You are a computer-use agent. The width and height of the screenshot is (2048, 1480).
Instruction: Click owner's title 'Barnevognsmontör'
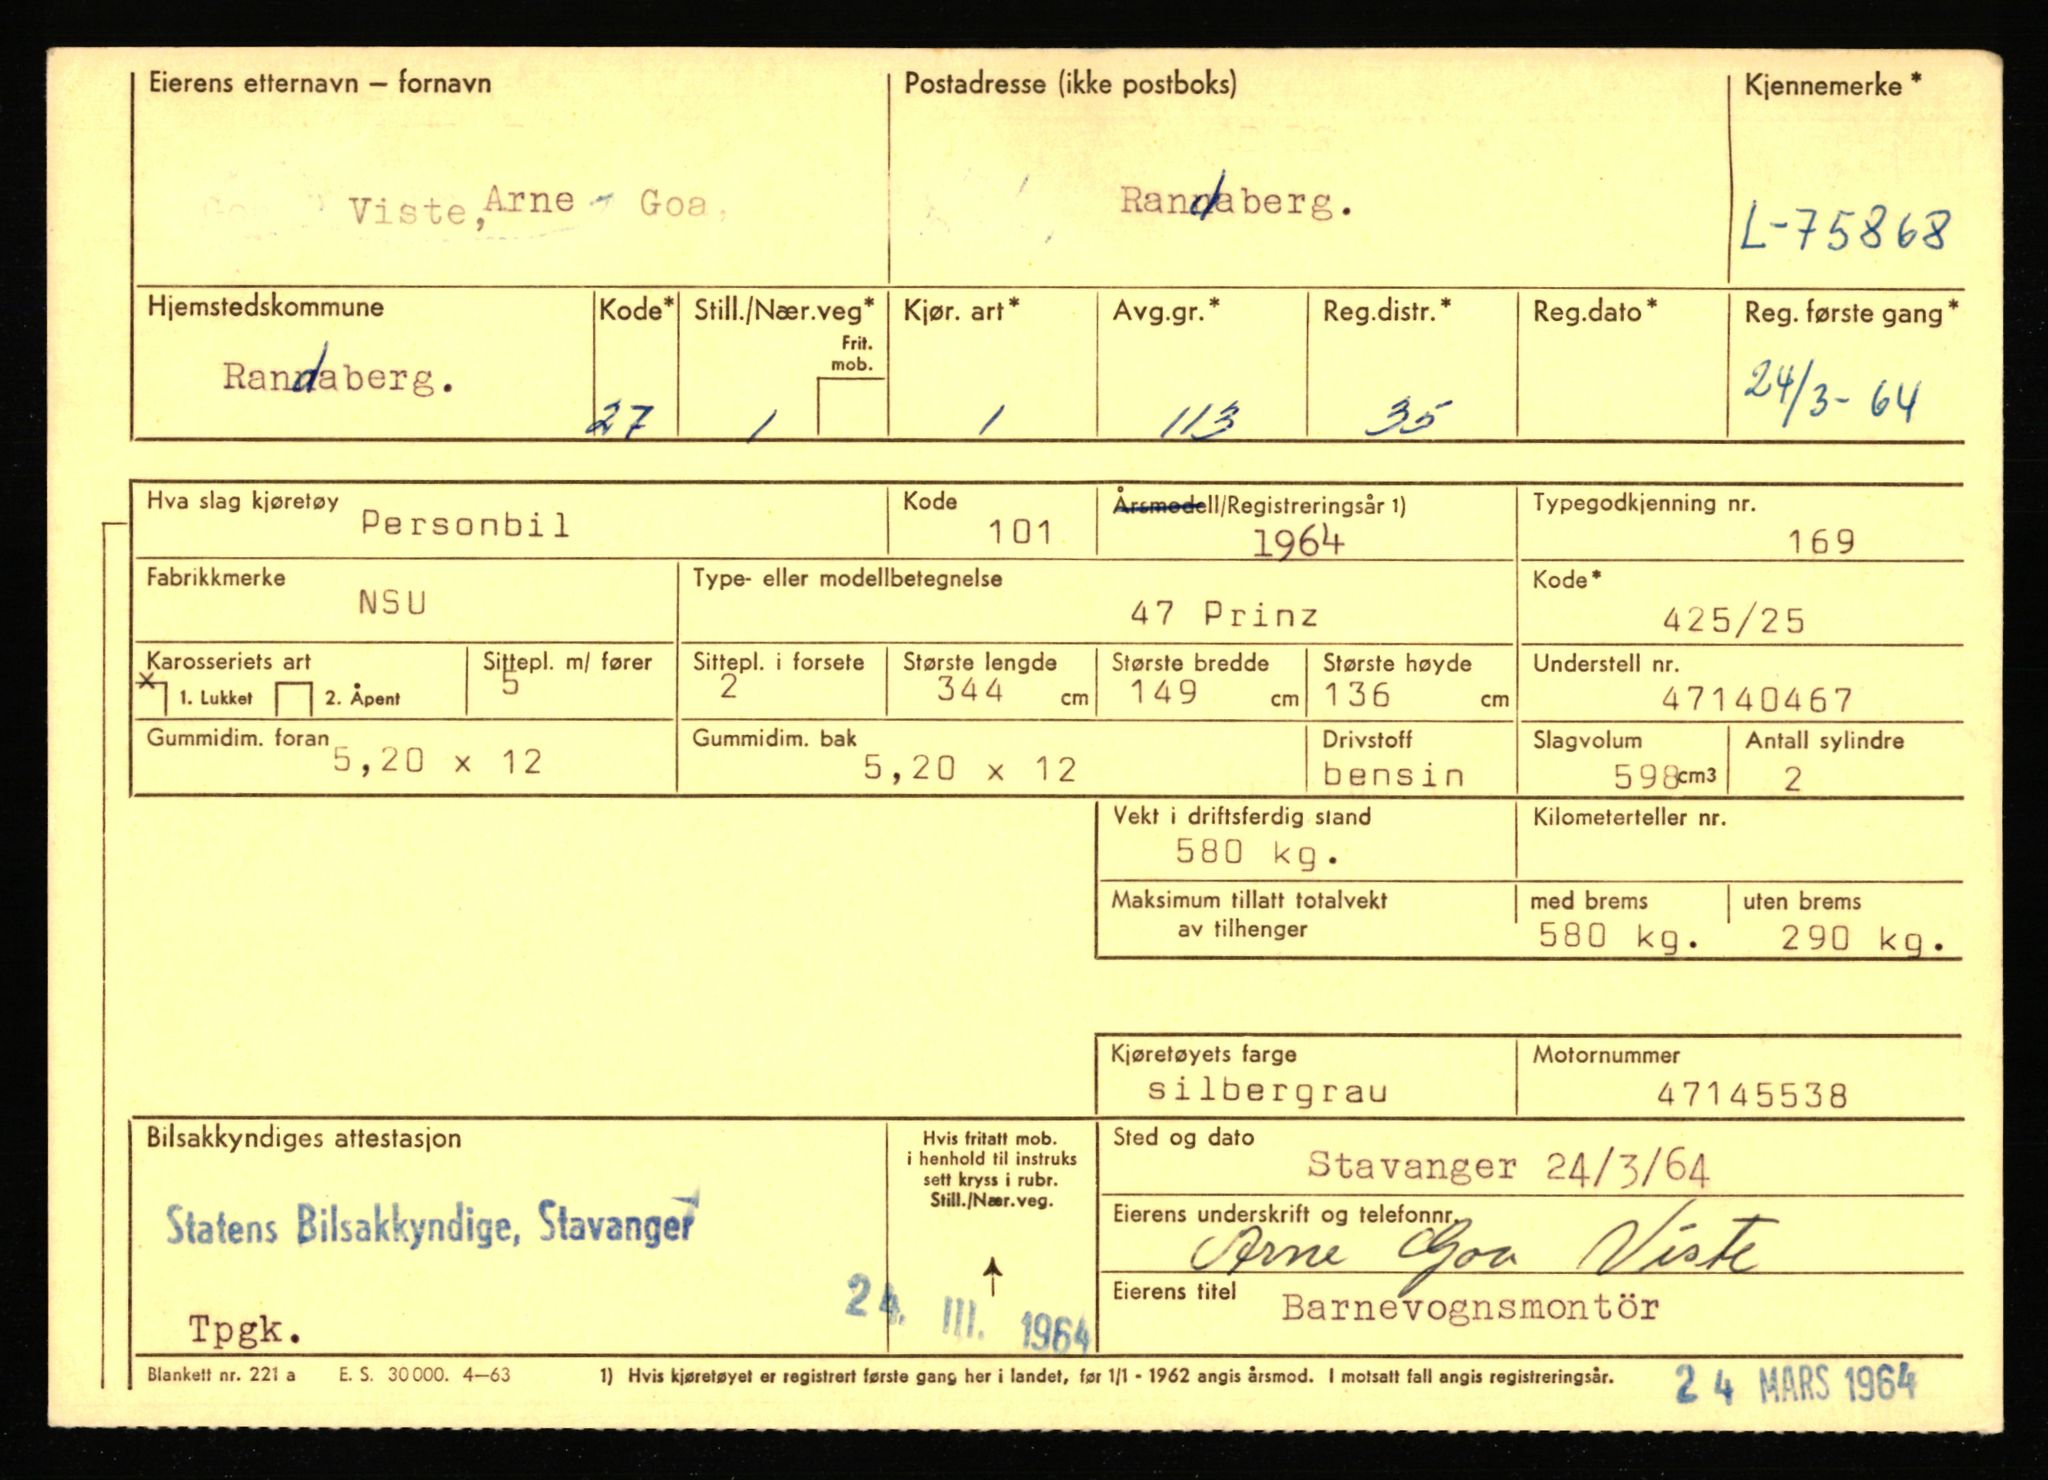[x=1470, y=1308]
